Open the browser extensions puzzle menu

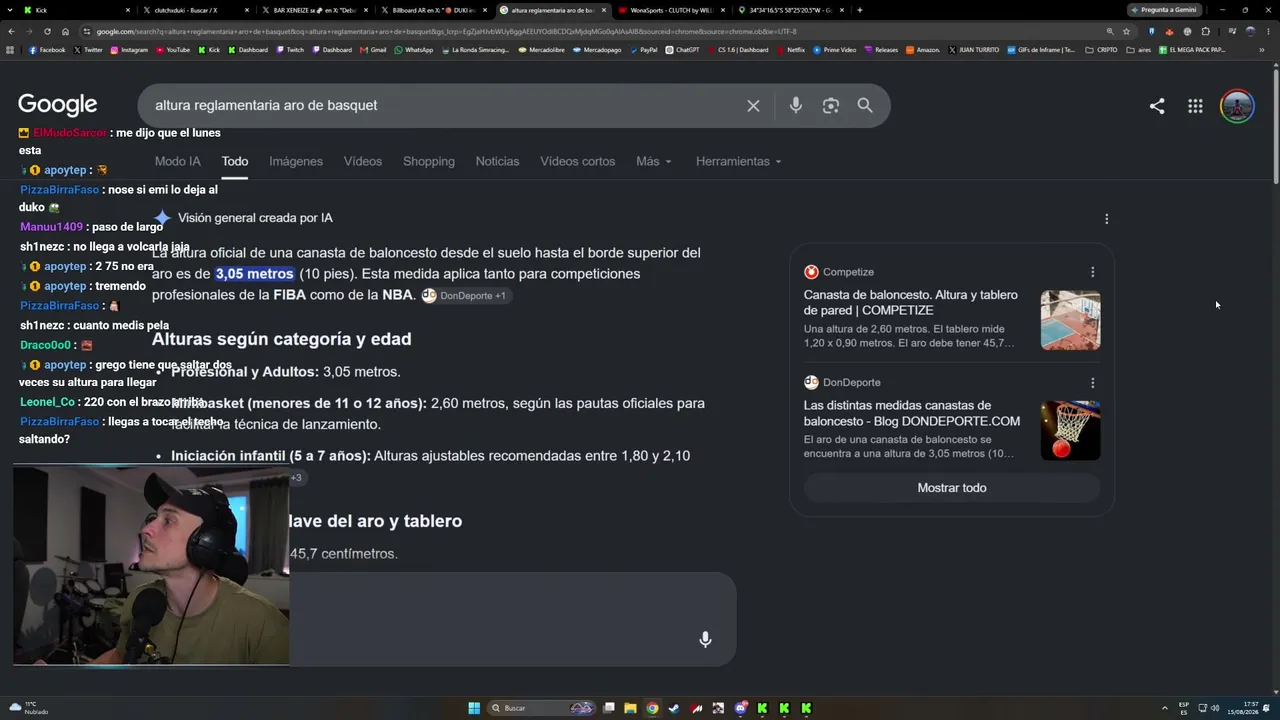(x=1205, y=31)
